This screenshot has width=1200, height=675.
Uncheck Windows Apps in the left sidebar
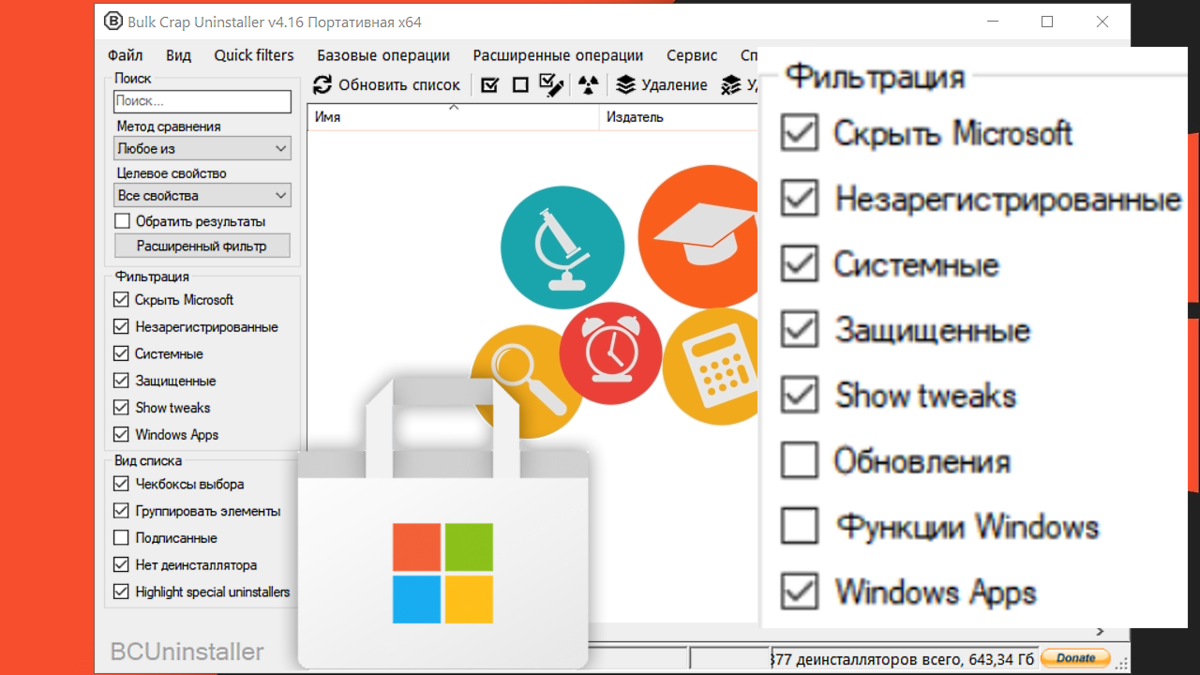[x=121, y=435]
